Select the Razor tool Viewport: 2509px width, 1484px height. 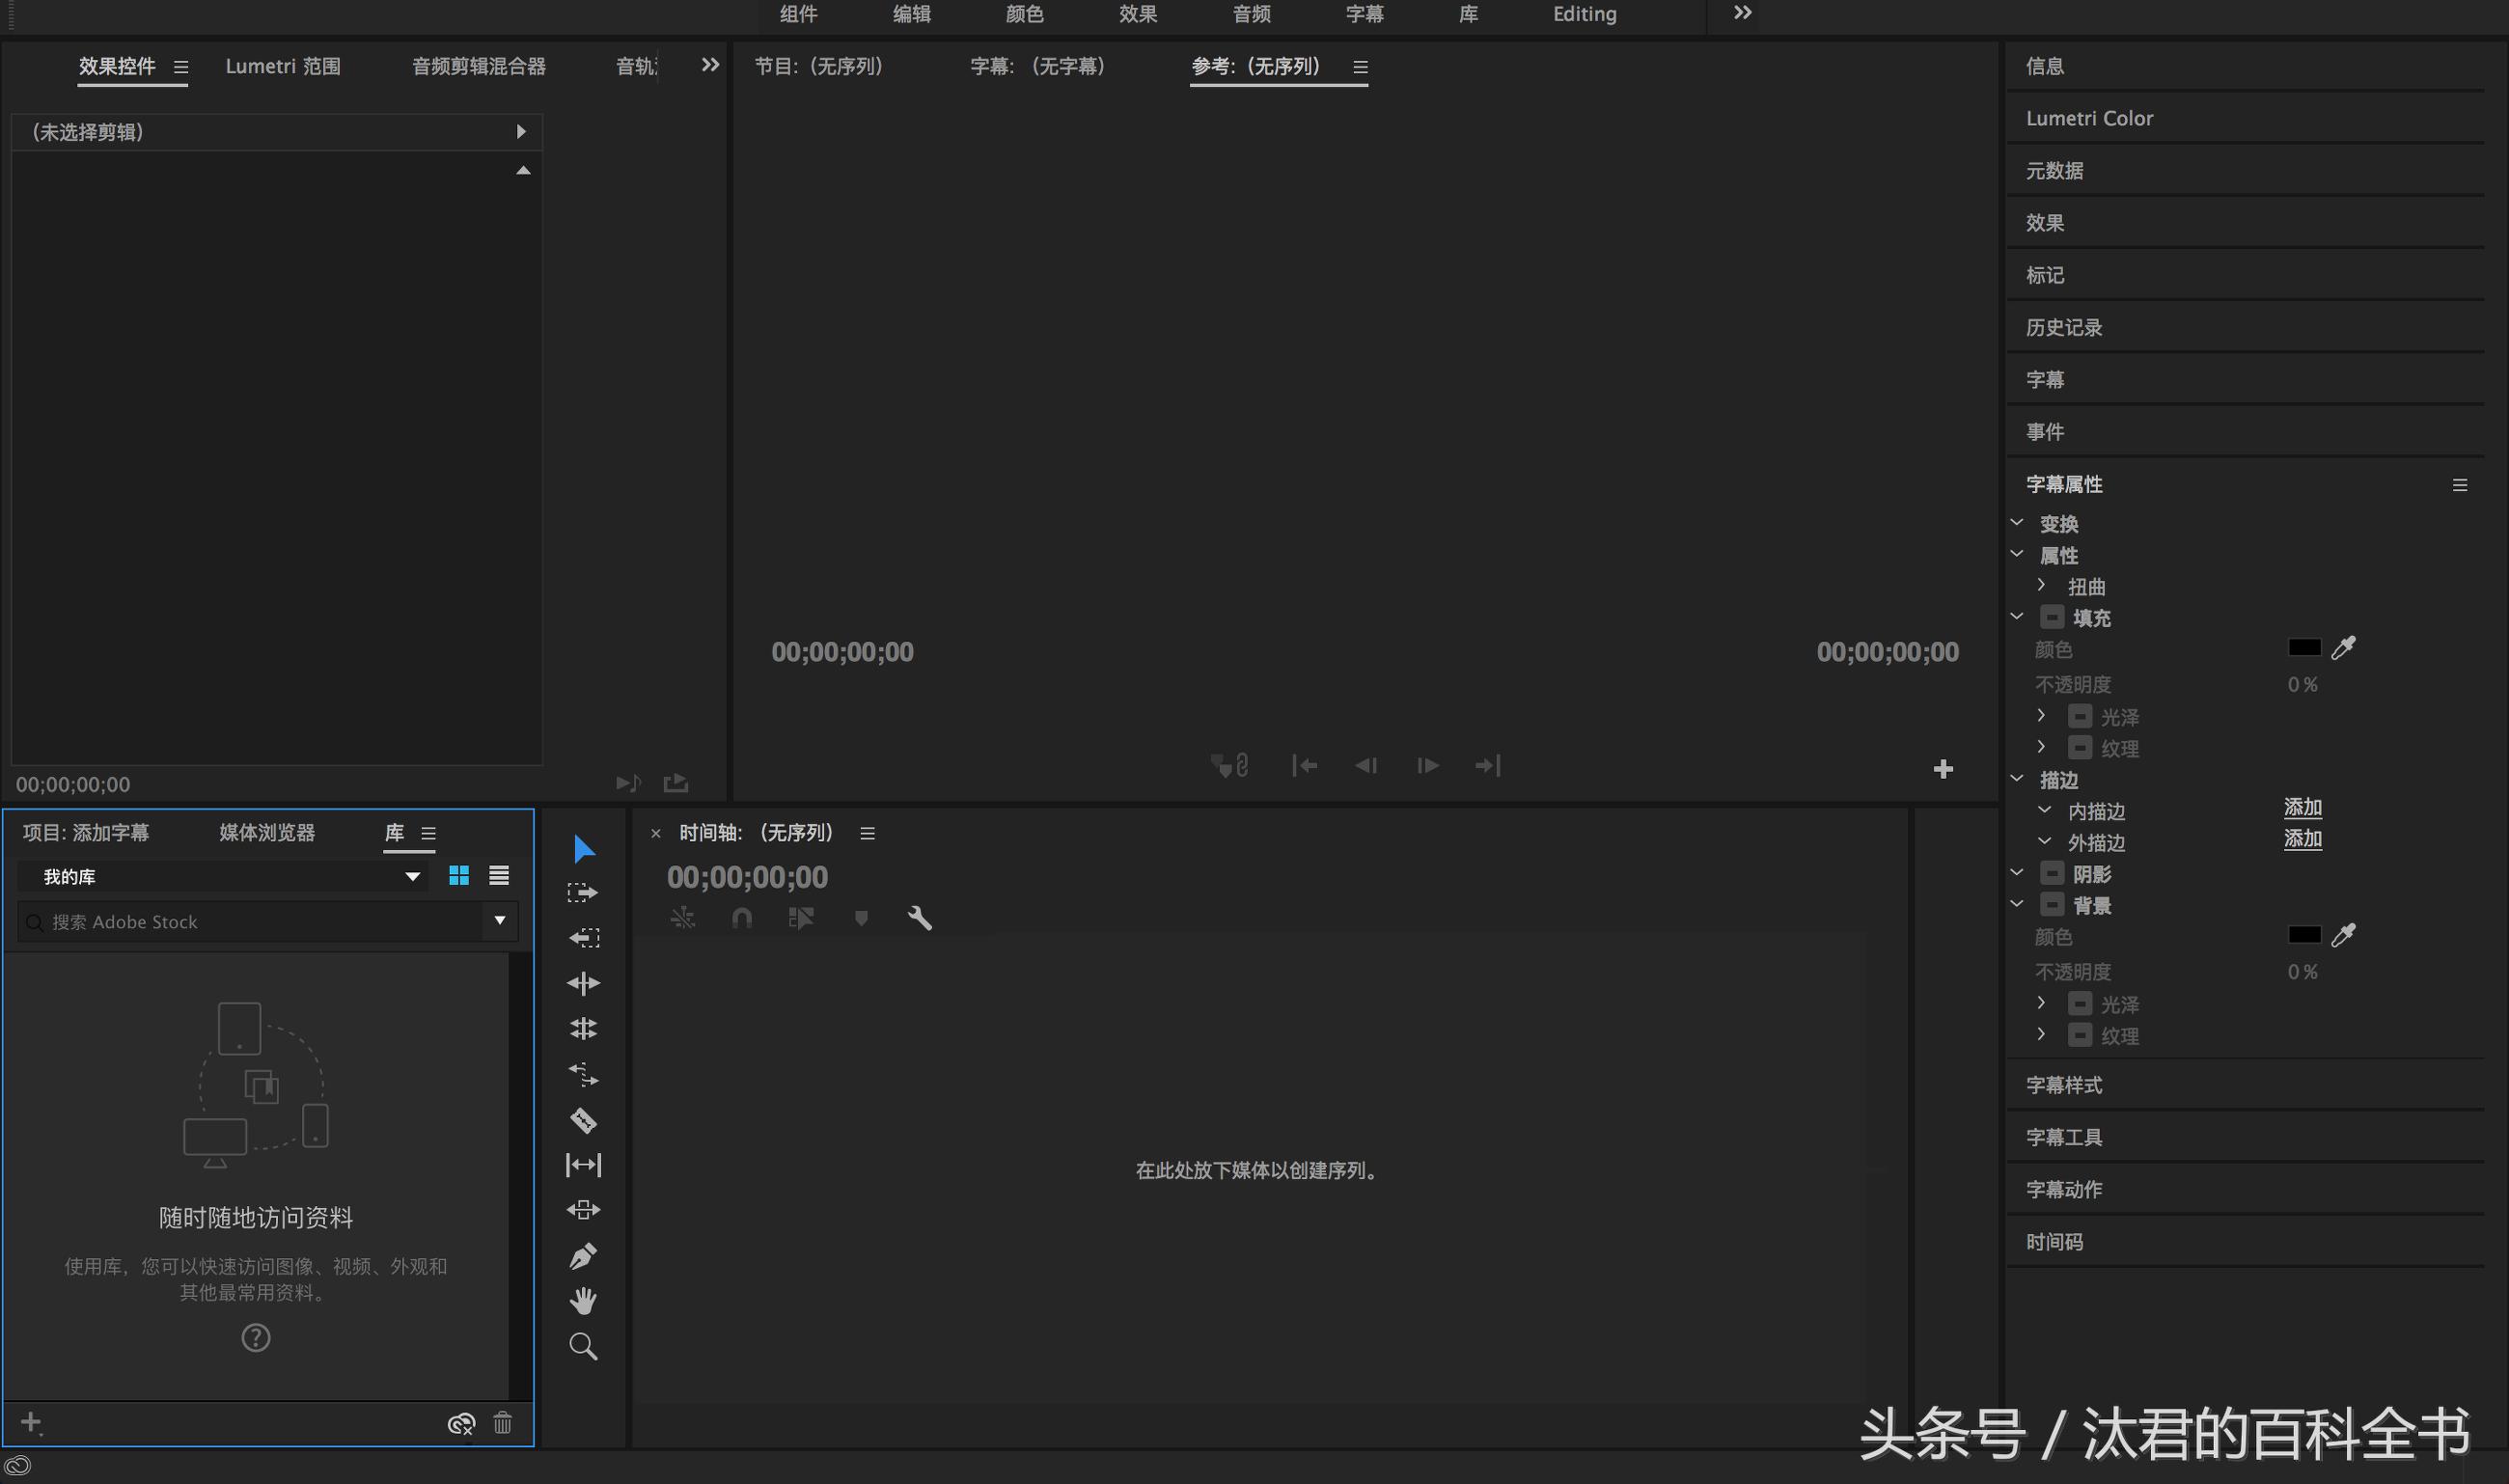tap(583, 1121)
